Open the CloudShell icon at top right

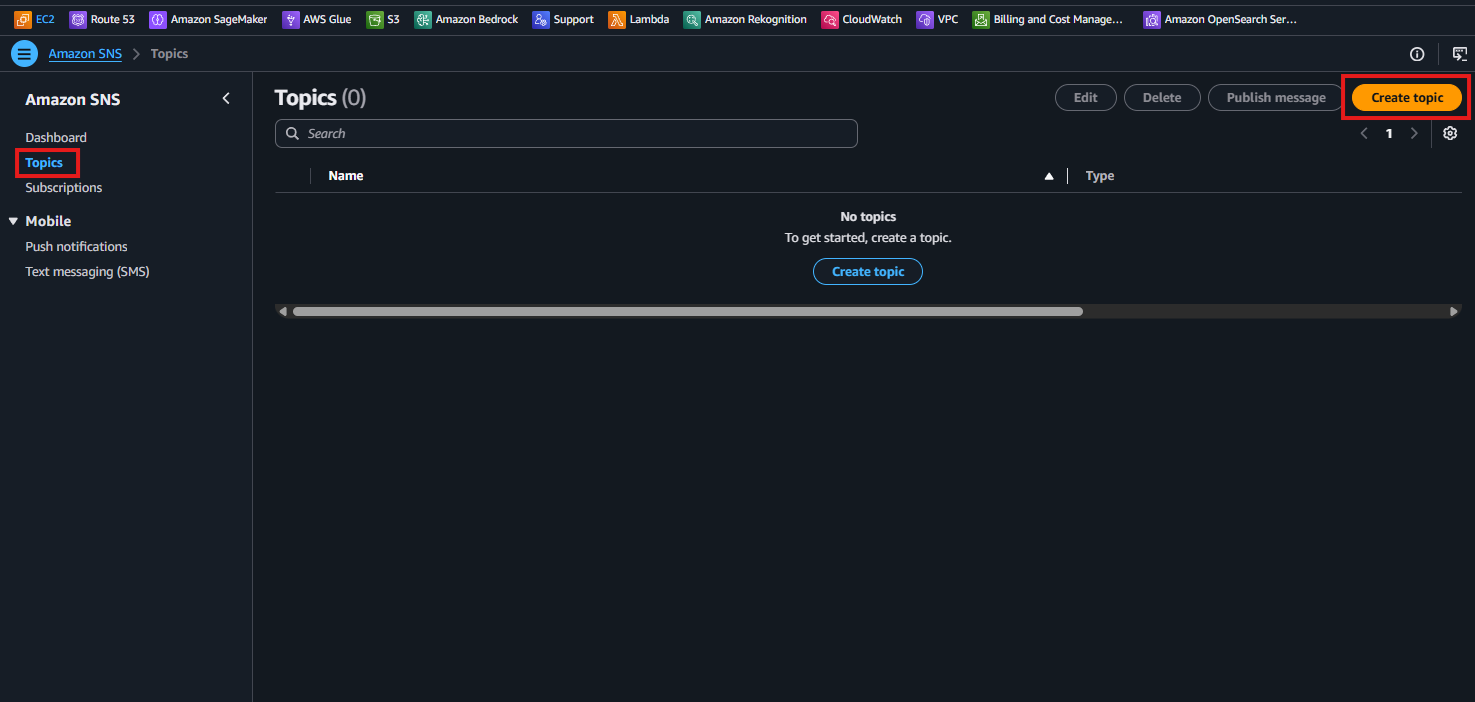(x=1460, y=54)
